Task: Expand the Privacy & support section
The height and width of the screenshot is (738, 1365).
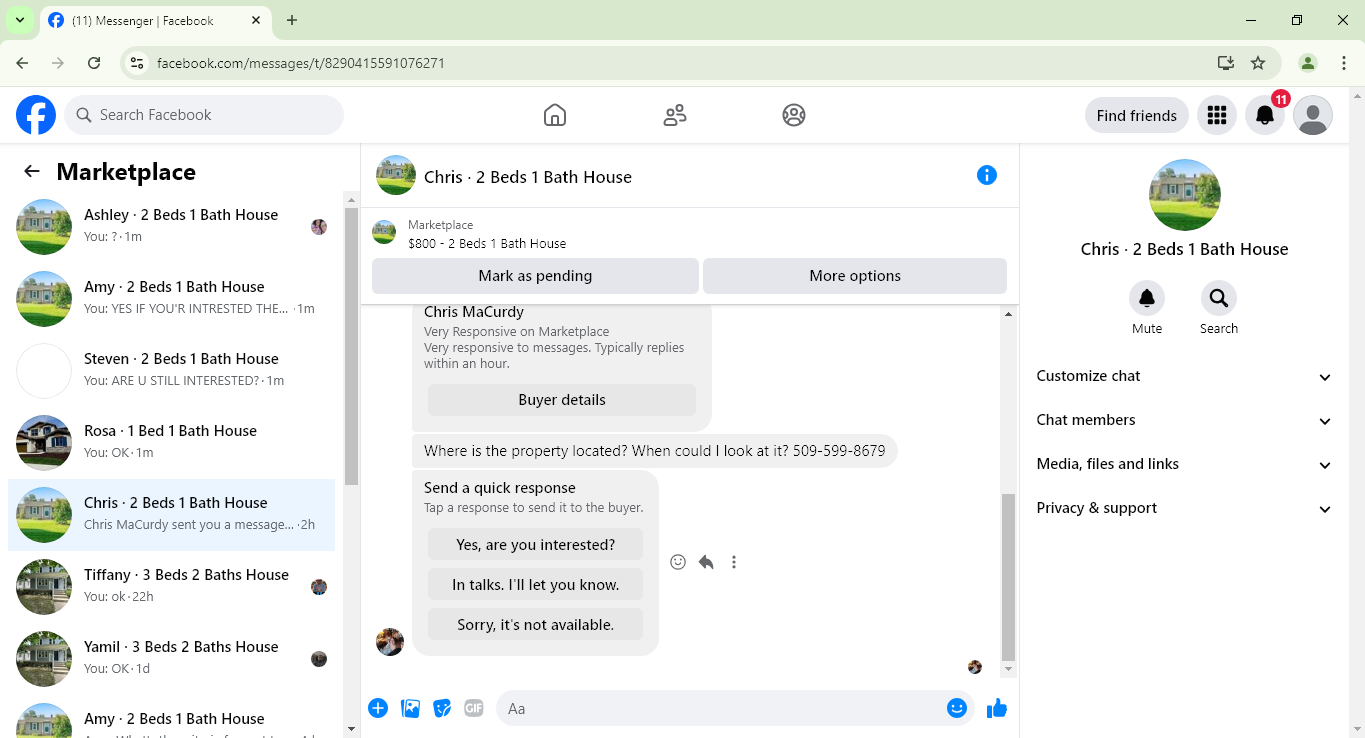Action: click(x=1185, y=508)
